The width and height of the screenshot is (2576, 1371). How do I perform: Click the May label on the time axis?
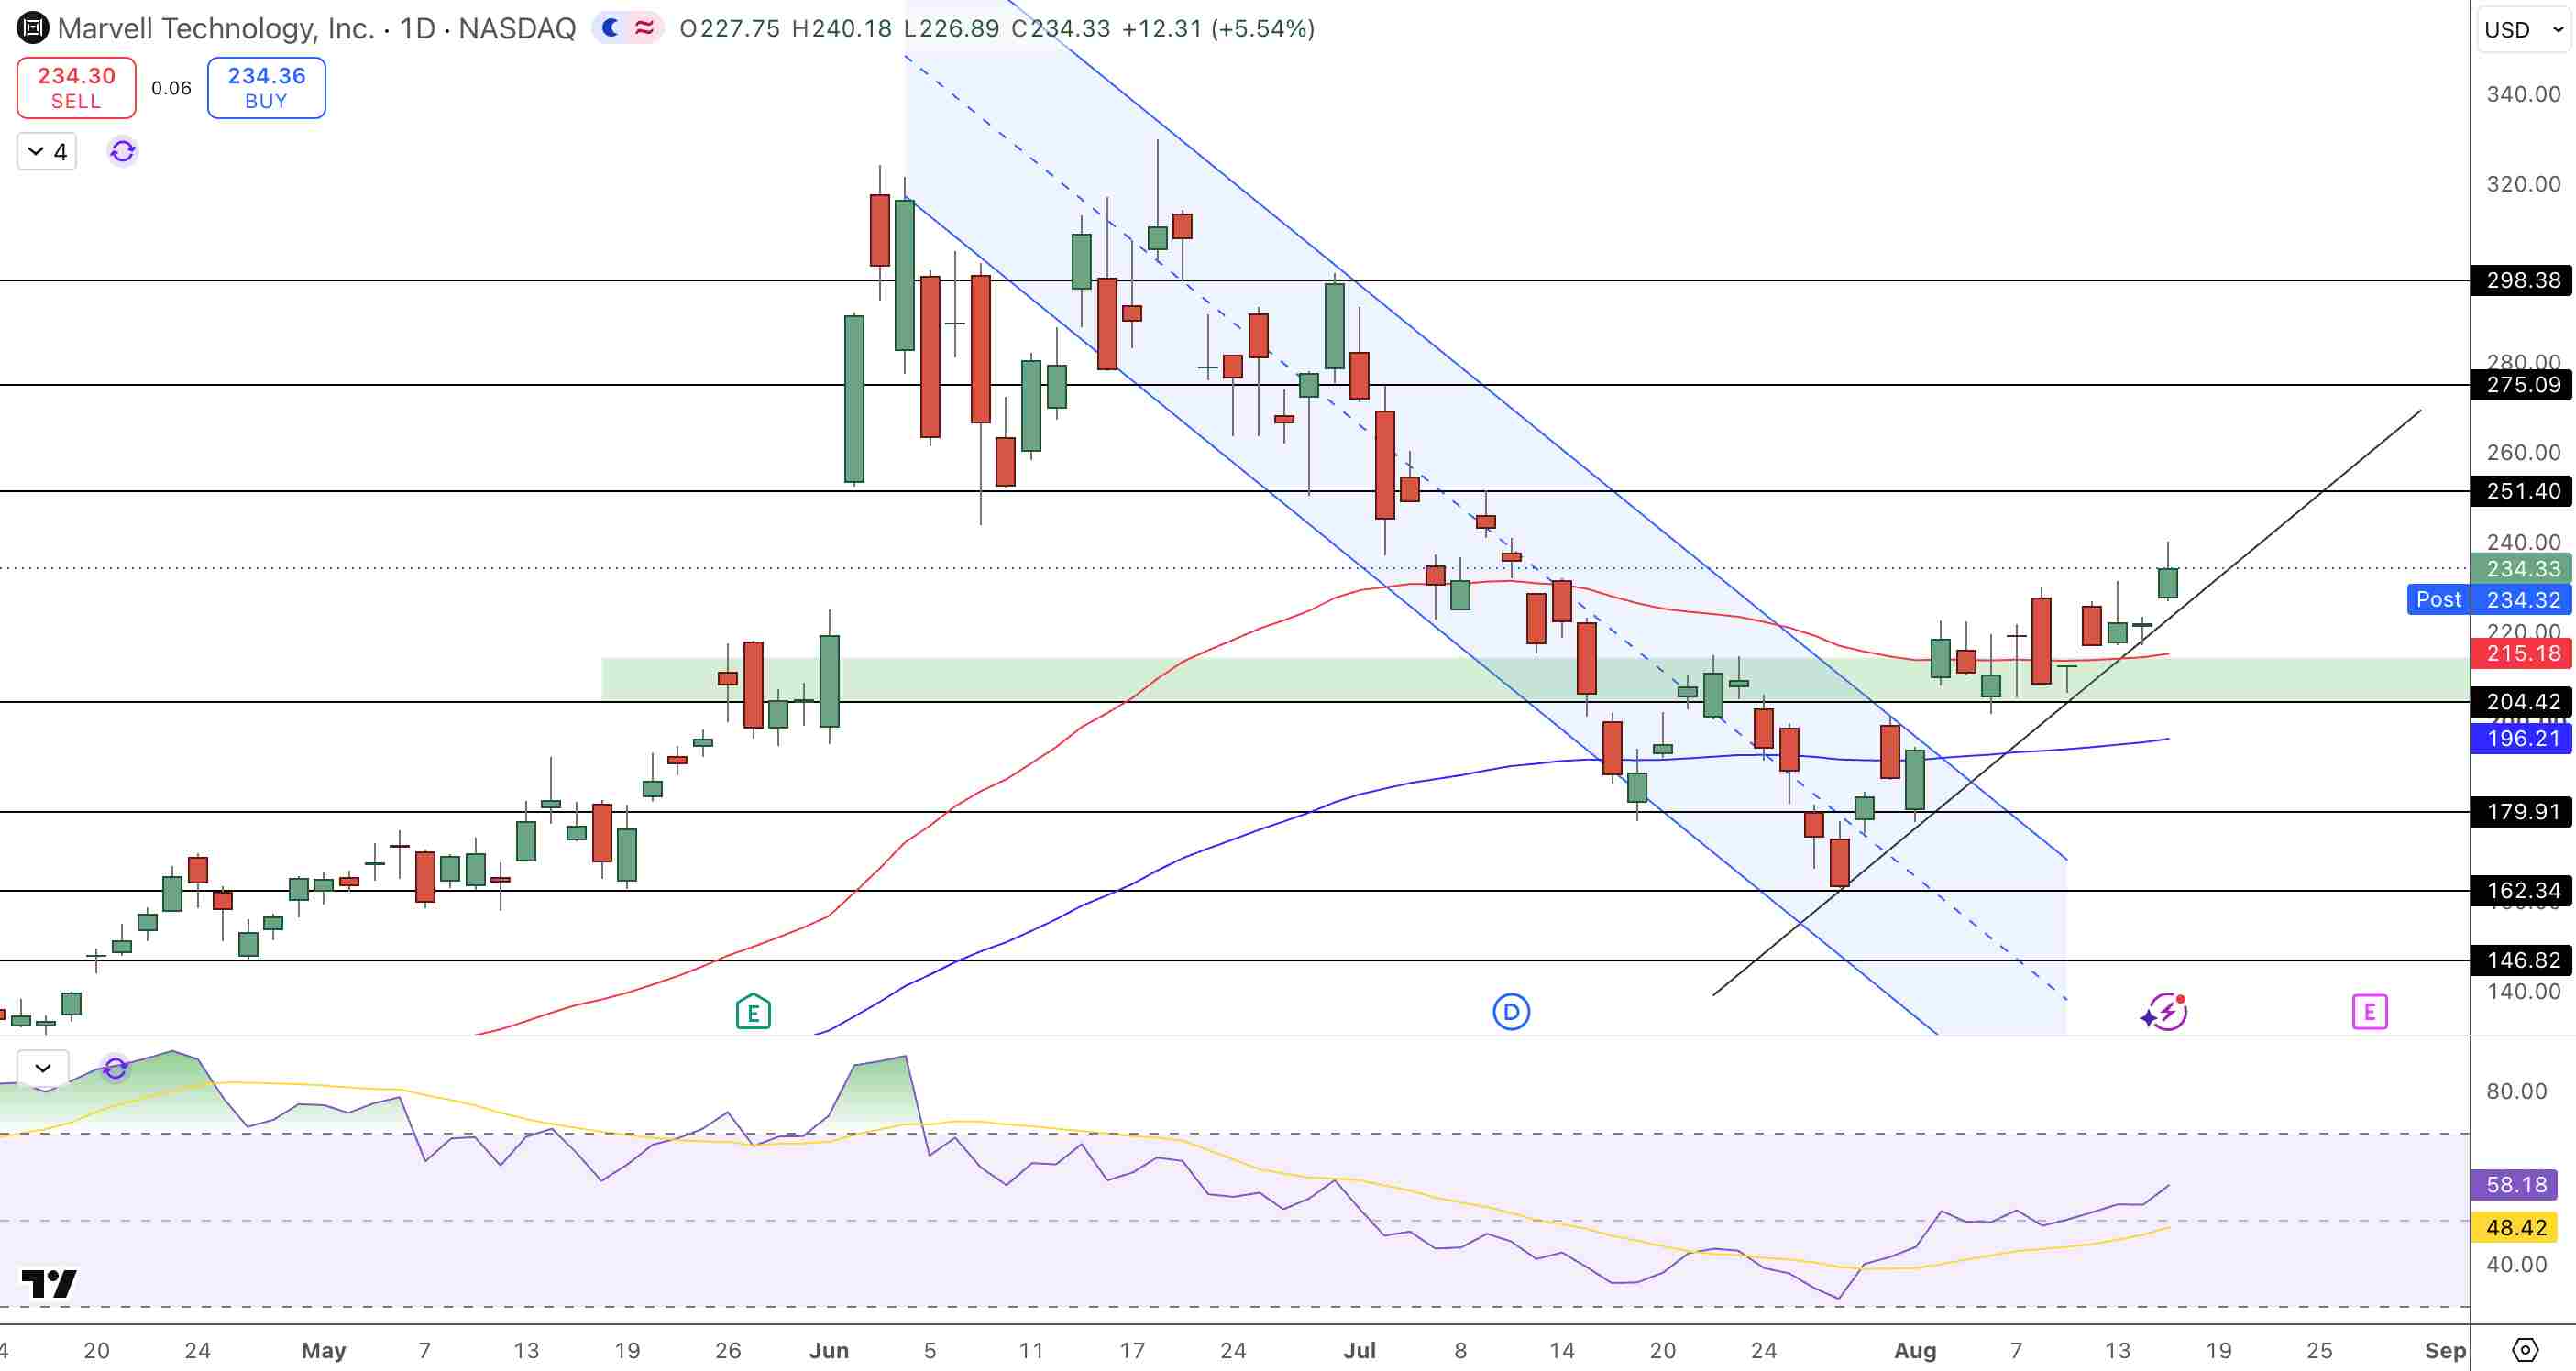tap(324, 1351)
